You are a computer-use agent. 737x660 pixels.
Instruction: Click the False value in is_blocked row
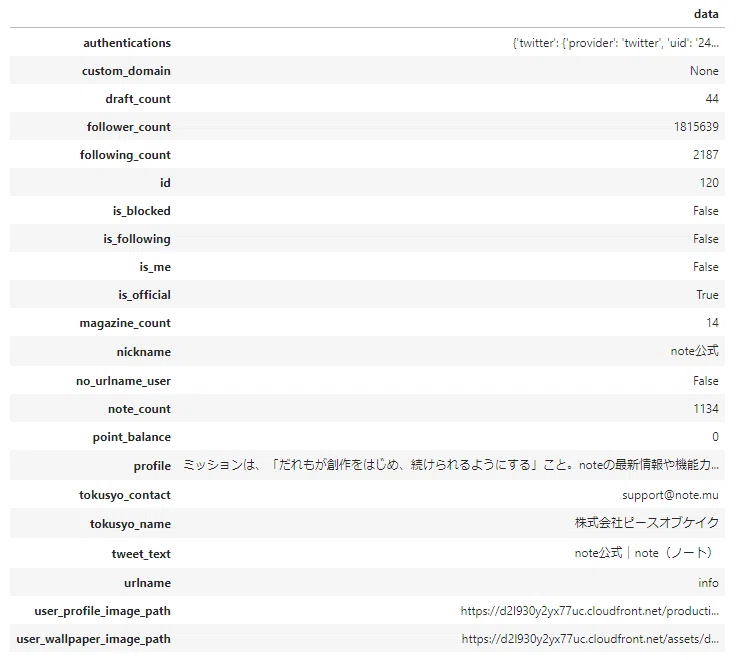point(706,211)
